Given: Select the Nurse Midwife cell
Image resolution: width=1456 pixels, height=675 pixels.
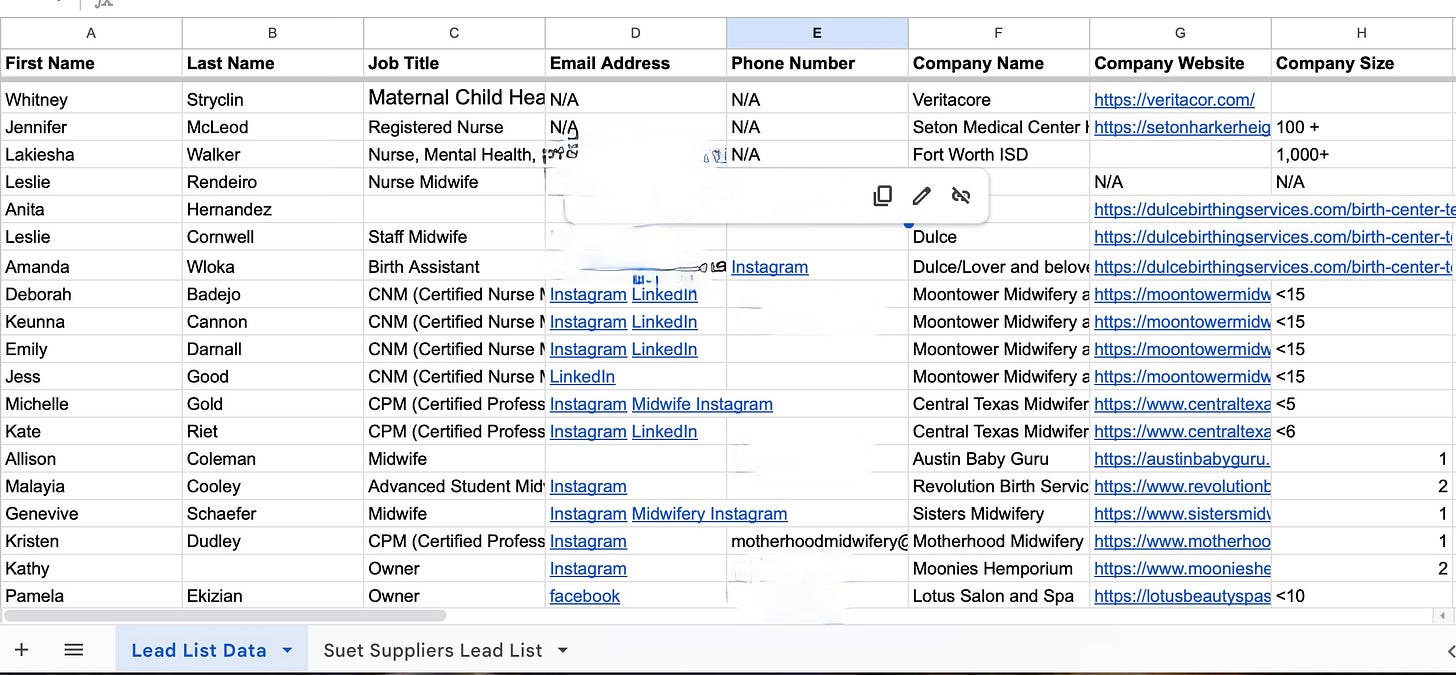Looking at the screenshot, I should coord(454,182).
